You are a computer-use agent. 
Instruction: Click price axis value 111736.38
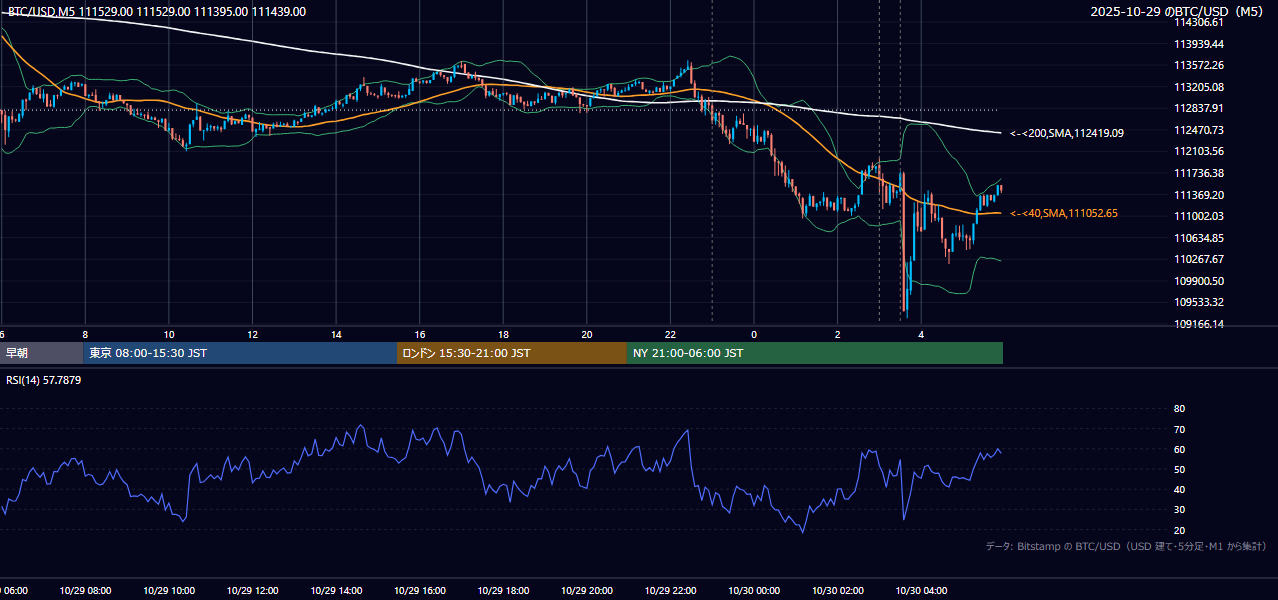click(1199, 173)
